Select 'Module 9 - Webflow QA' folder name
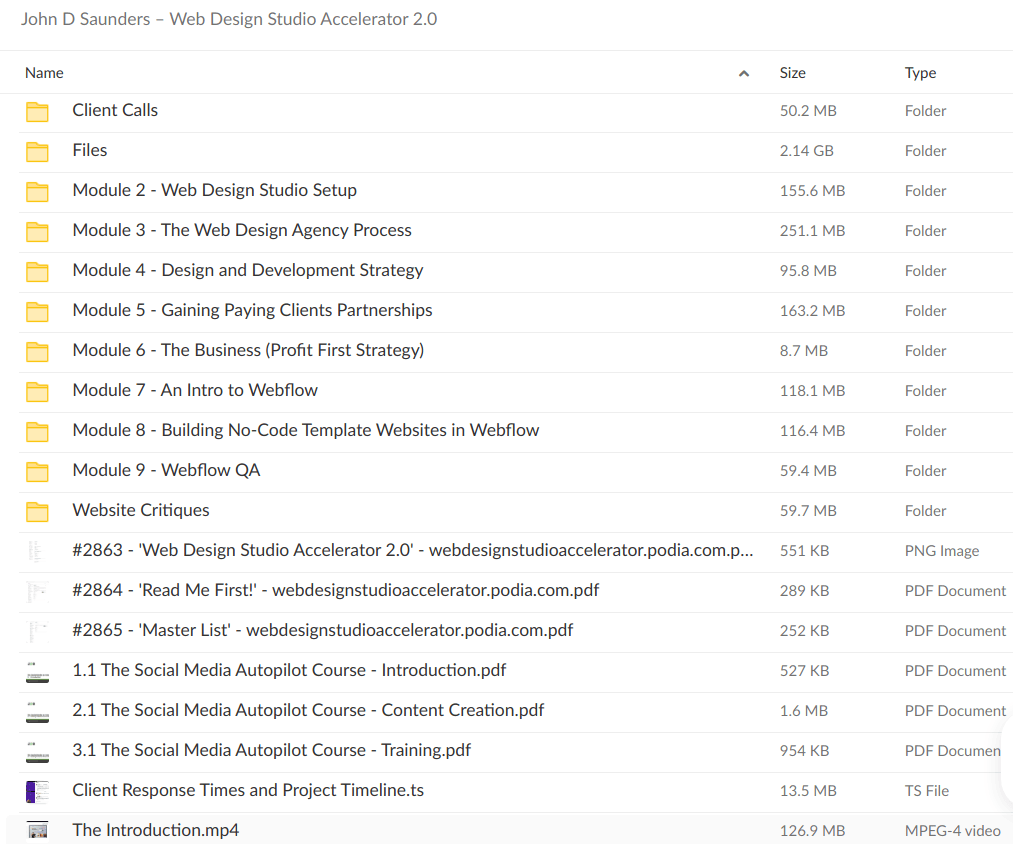Image resolution: width=1013 pixels, height=844 pixels. [x=166, y=470]
